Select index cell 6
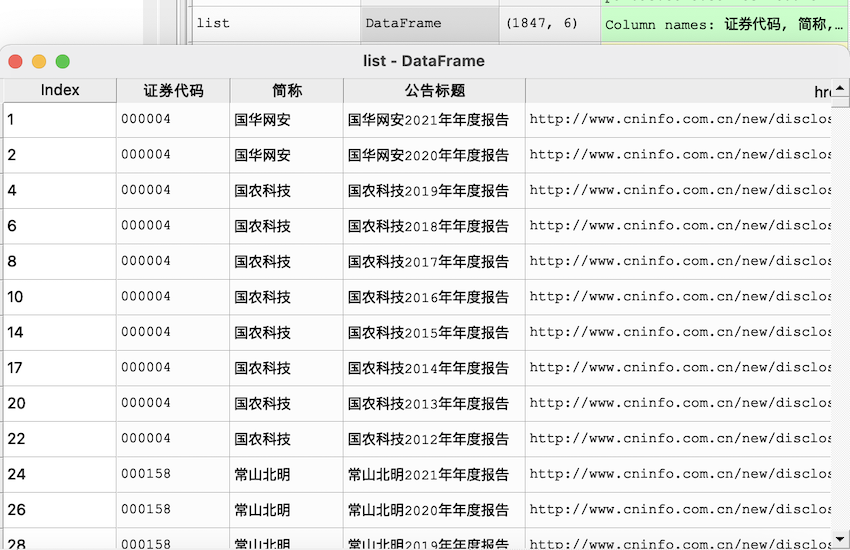This screenshot has height=550, width=850. (60, 226)
